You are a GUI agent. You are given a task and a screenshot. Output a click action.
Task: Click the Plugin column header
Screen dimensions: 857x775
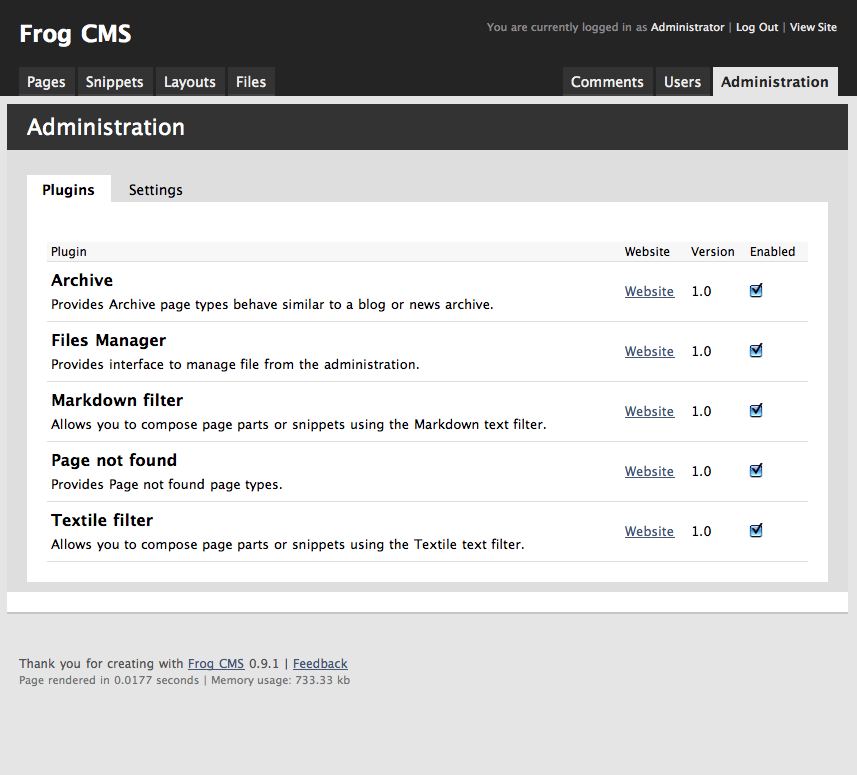[x=69, y=252]
